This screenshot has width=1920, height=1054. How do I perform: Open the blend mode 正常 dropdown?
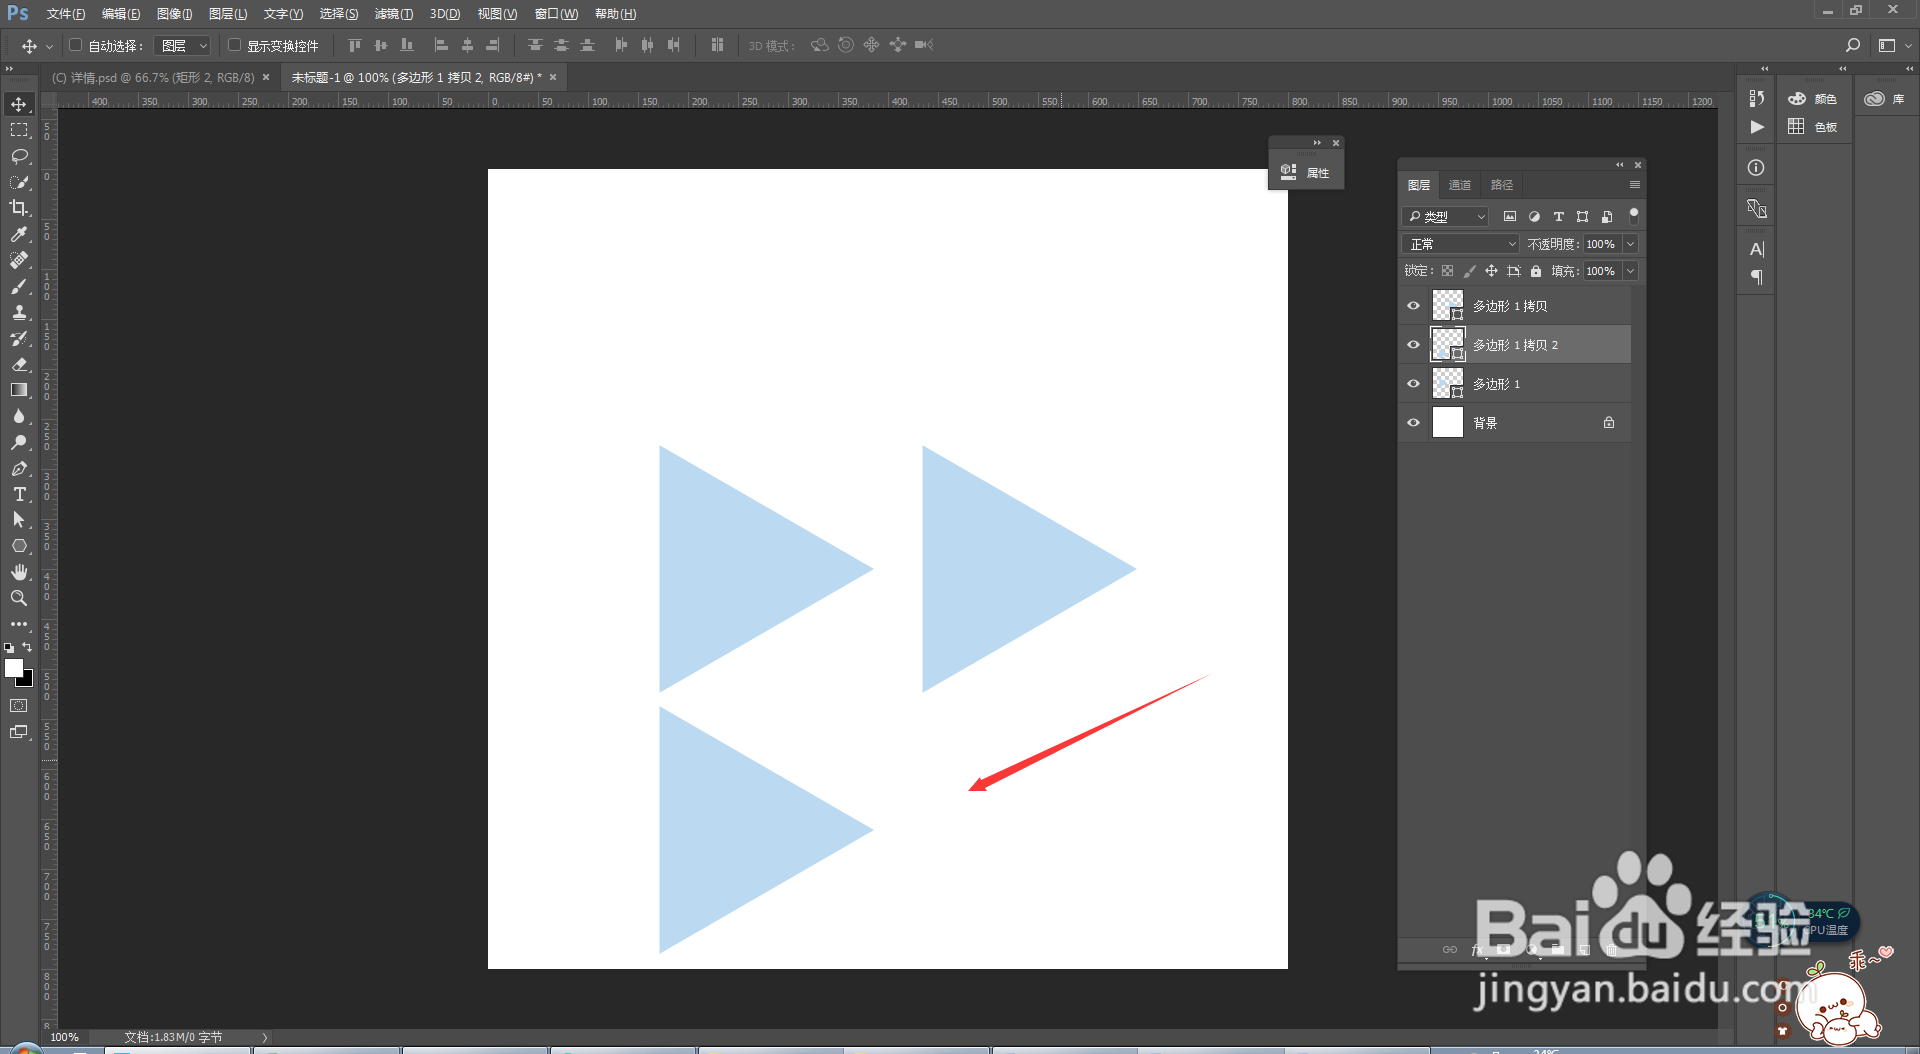(1461, 244)
